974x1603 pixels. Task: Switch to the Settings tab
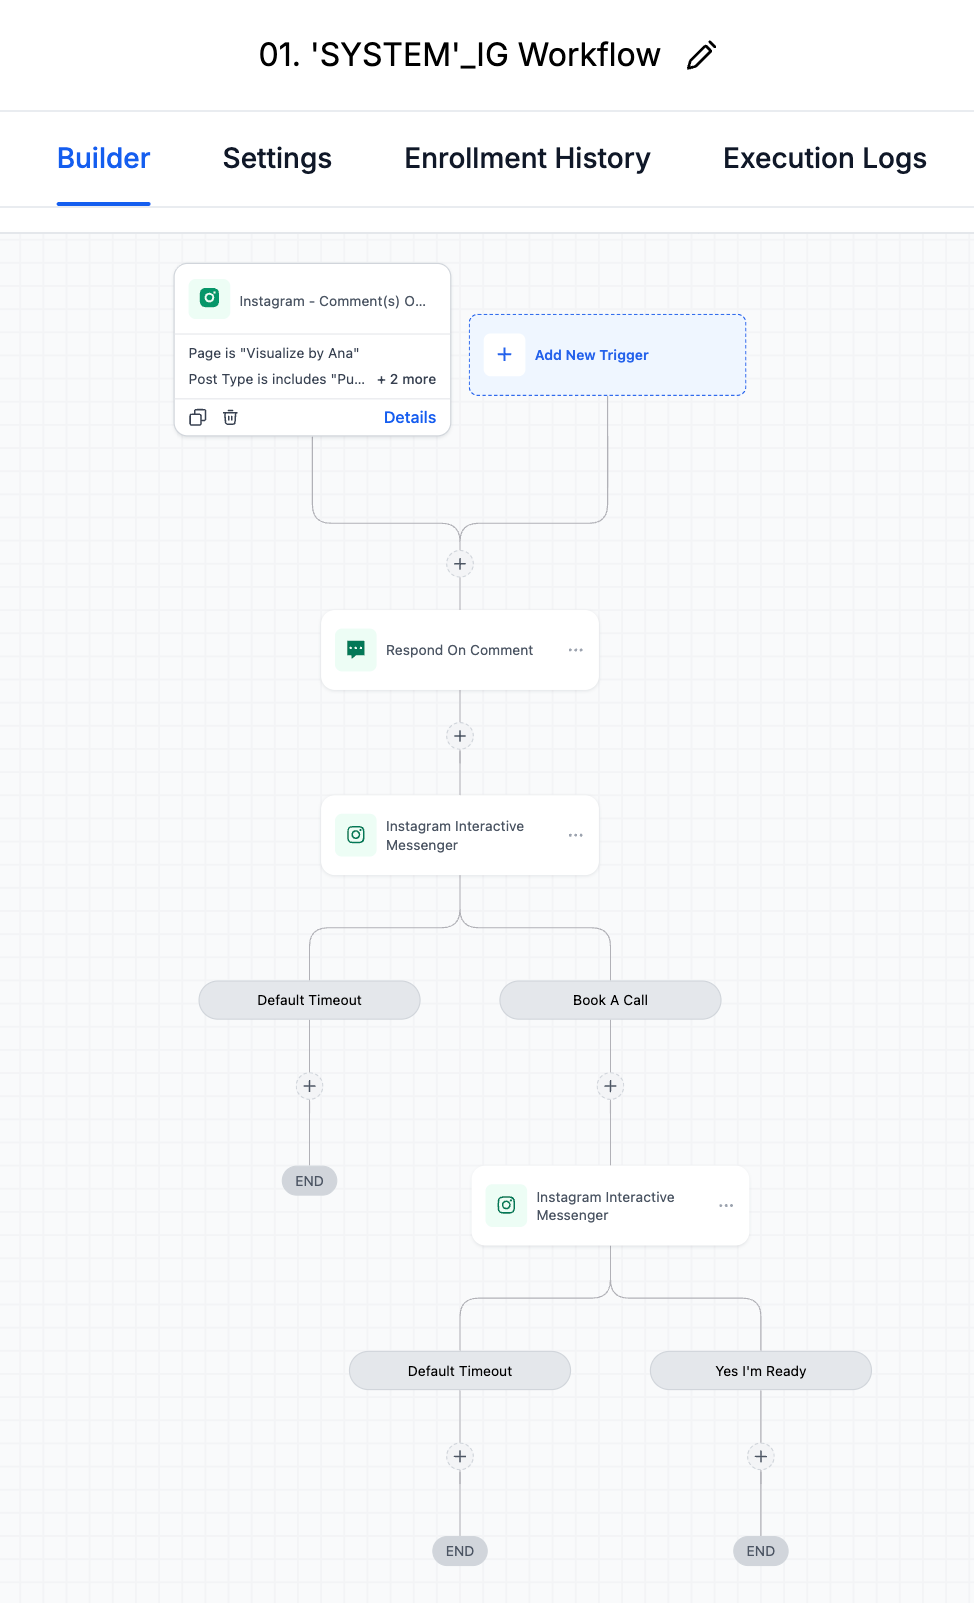[x=277, y=159]
